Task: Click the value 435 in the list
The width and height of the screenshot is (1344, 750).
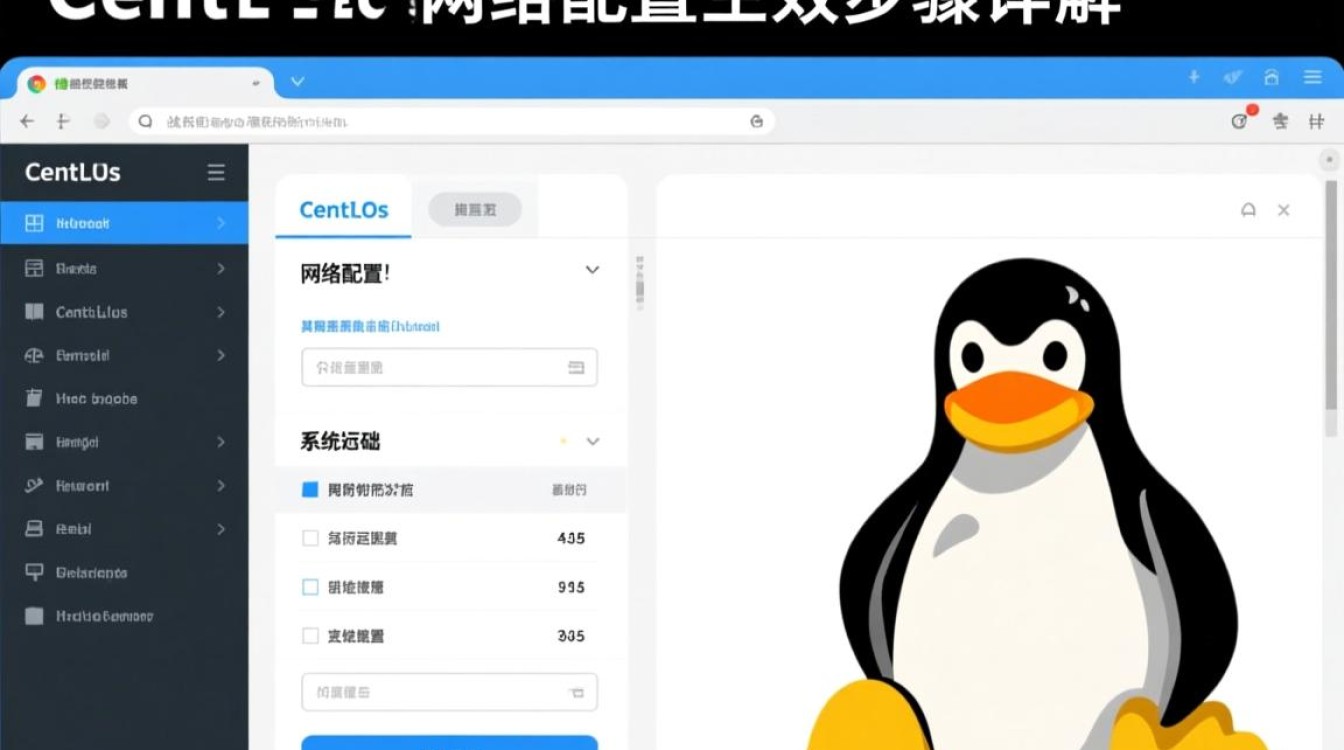Action: click(571, 538)
